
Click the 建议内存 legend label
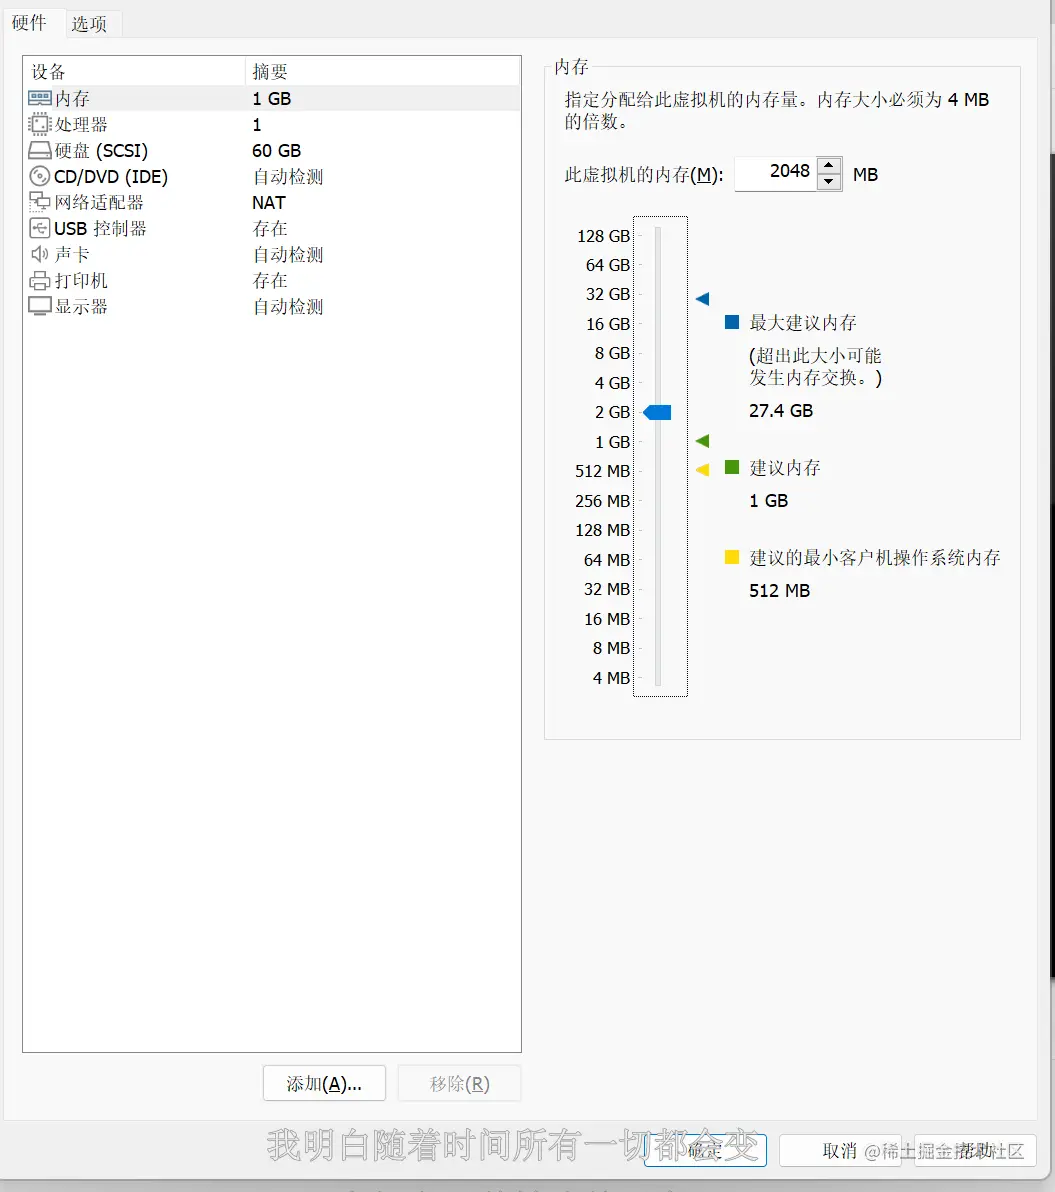[x=785, y=468]
